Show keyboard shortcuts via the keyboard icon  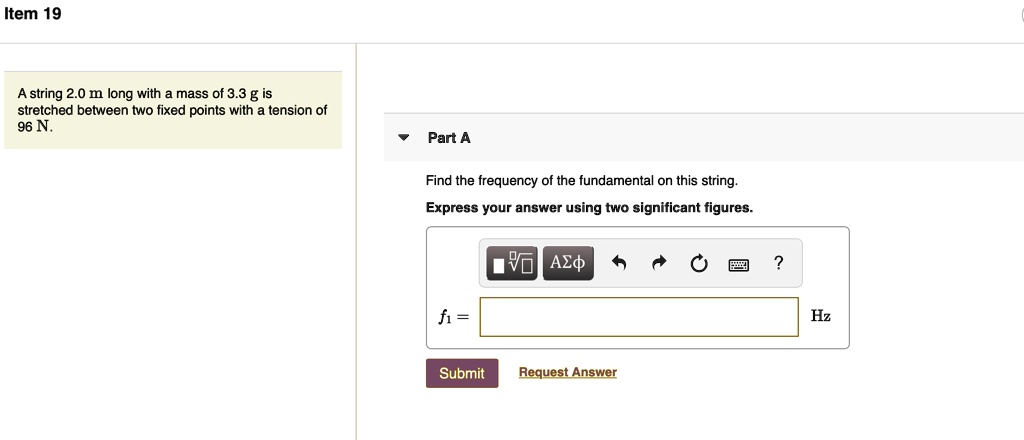[x=738, y=264]
